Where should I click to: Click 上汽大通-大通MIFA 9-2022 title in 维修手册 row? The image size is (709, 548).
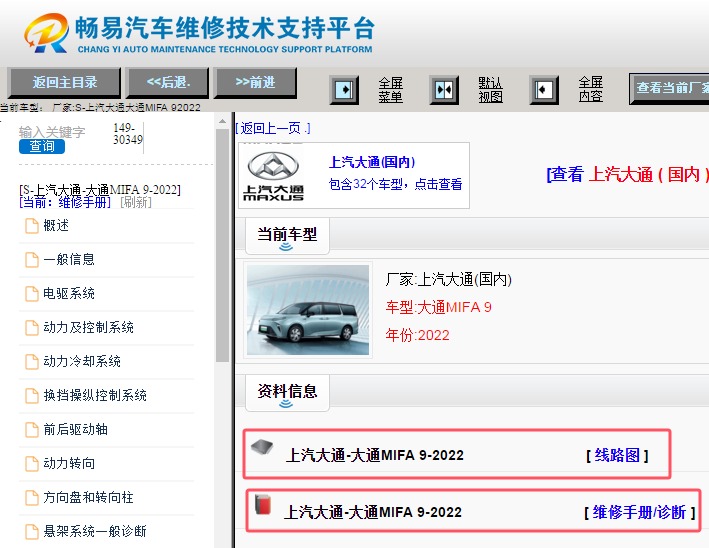pyautogui.click(x=373, y=512)
